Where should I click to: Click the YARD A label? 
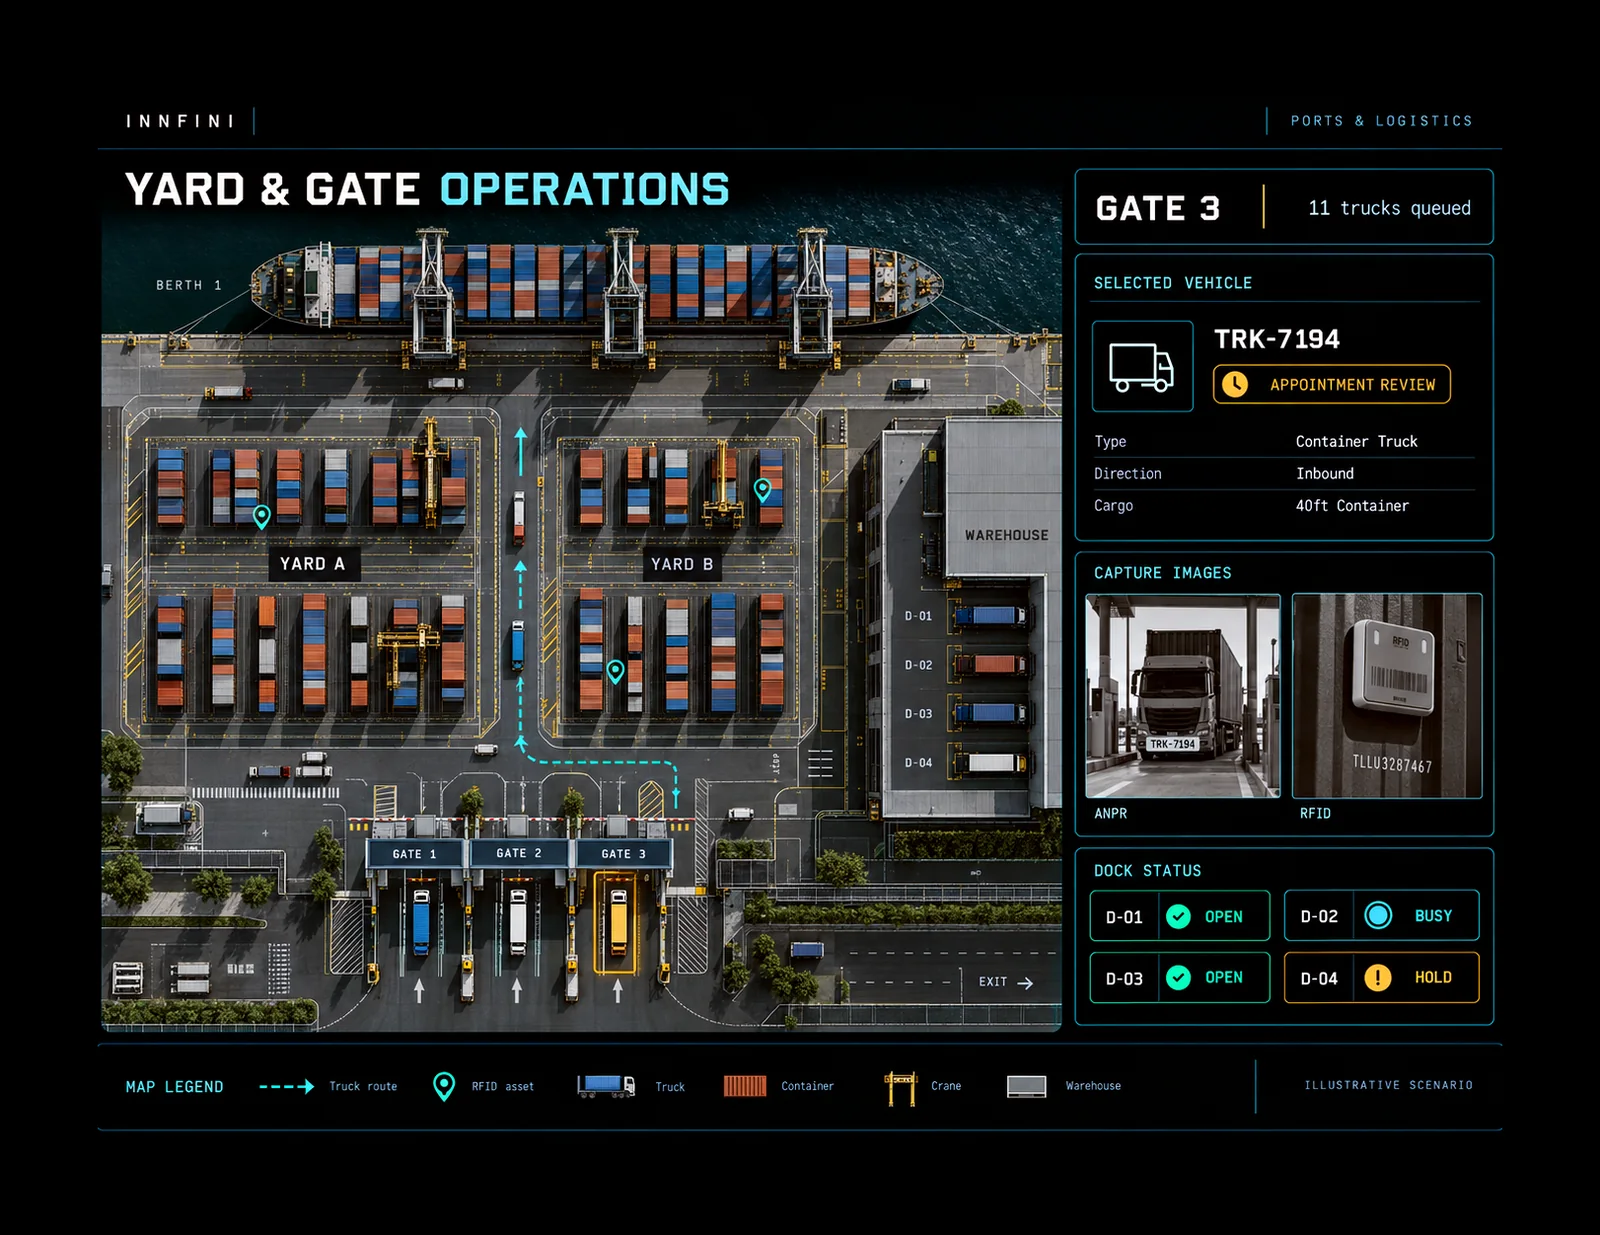(313, 564)
